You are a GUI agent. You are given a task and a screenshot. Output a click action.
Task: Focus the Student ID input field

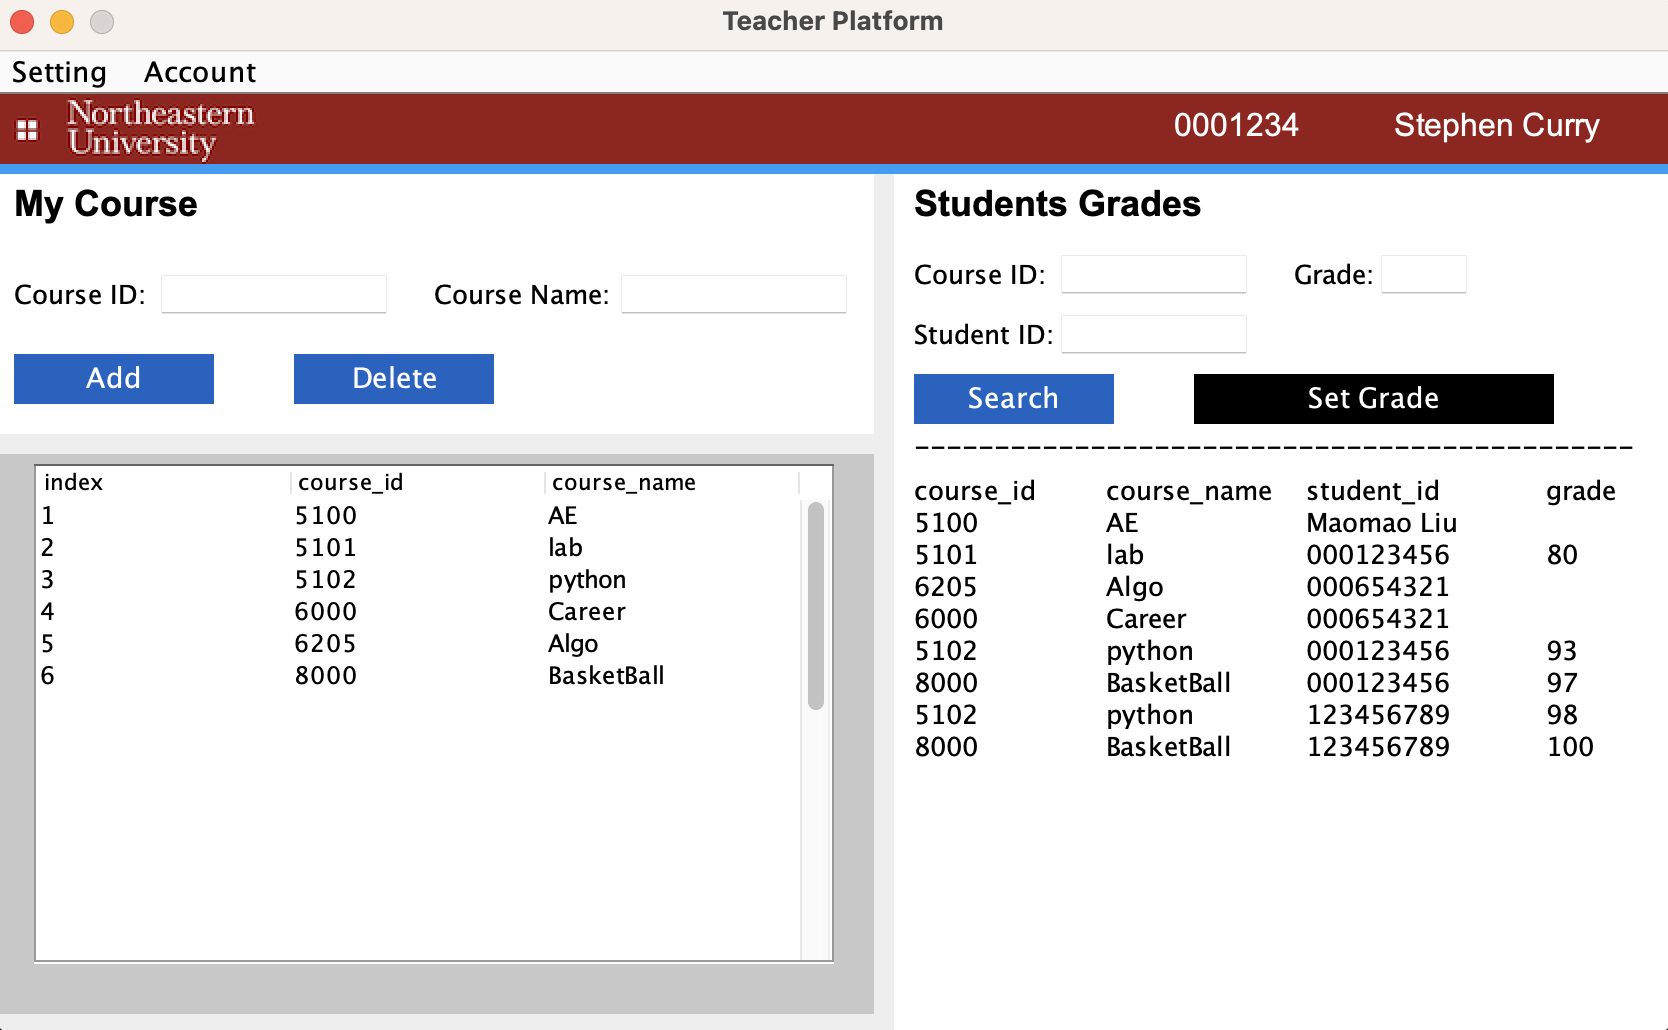pyautogui.click(x=1154, y=334)
